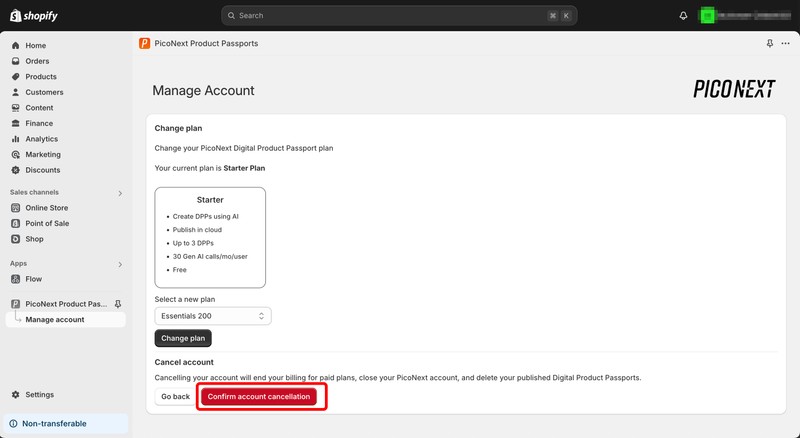The height and width of the screenshot is (438, 800).
Task: Click the green store avatar icon
Action: (x=708, y=16)
